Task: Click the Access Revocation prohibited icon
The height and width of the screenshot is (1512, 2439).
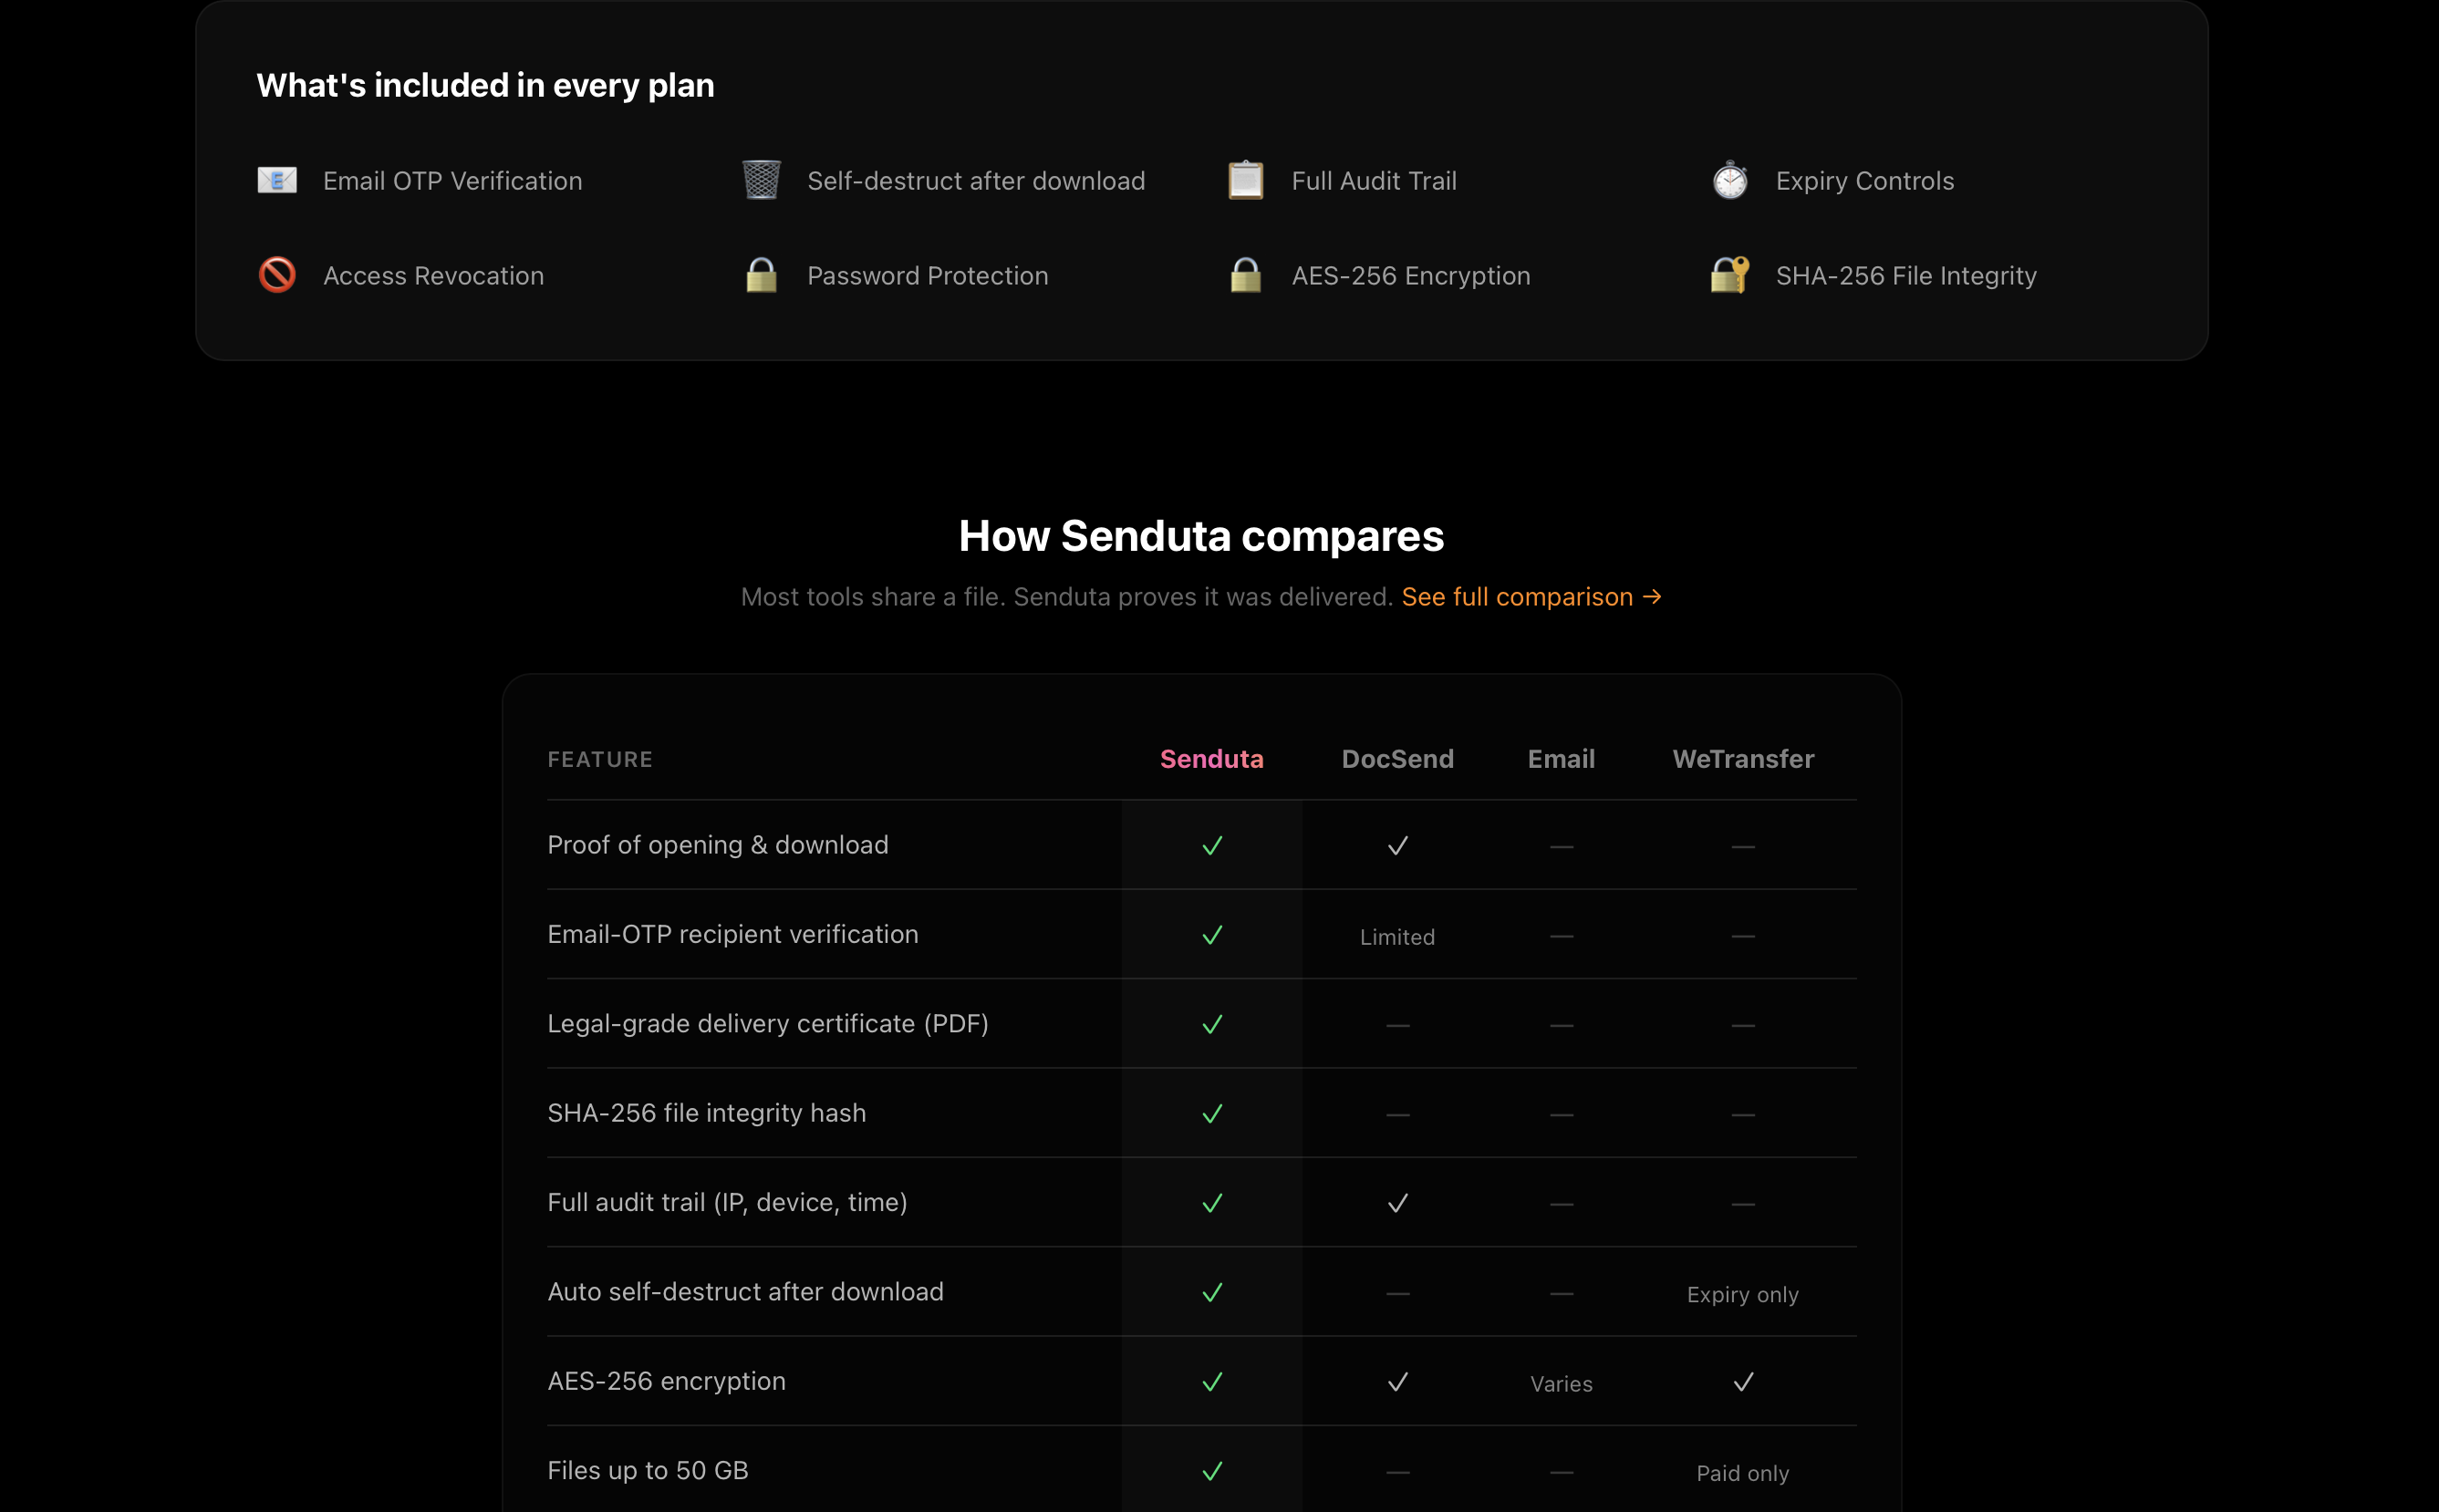Action: [277, 275]
